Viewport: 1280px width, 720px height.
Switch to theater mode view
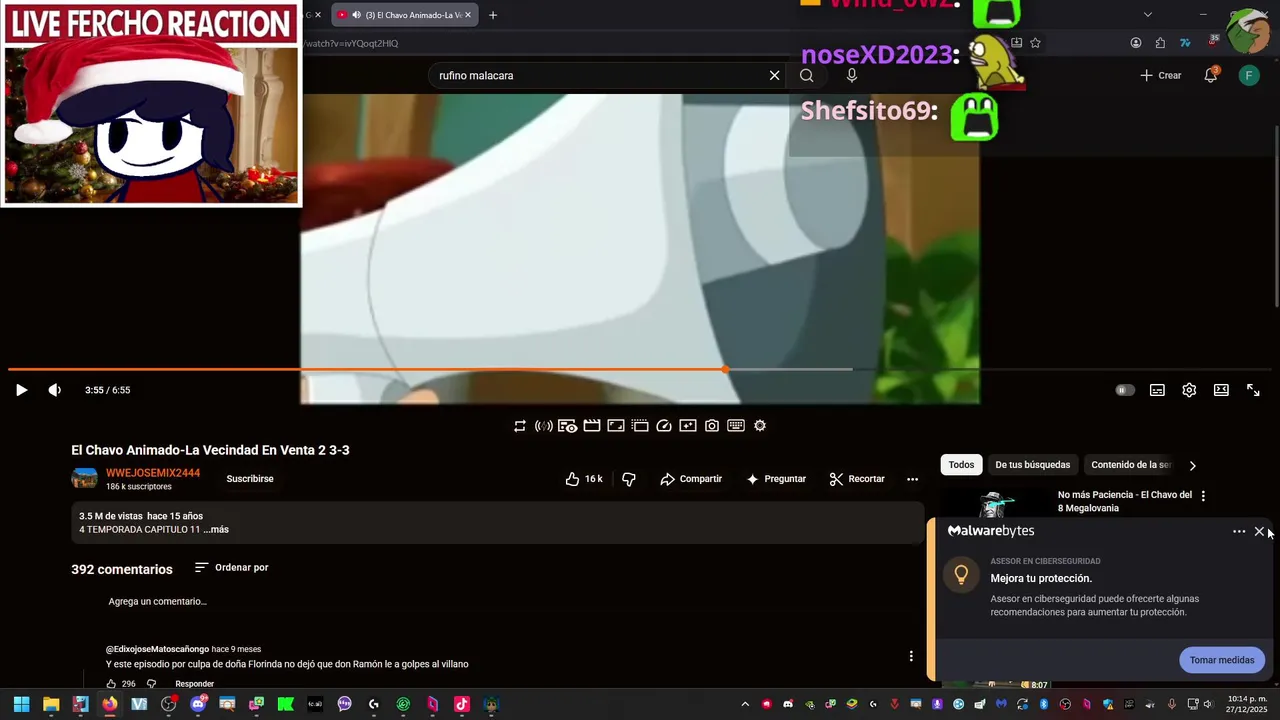pos(1221,390)
